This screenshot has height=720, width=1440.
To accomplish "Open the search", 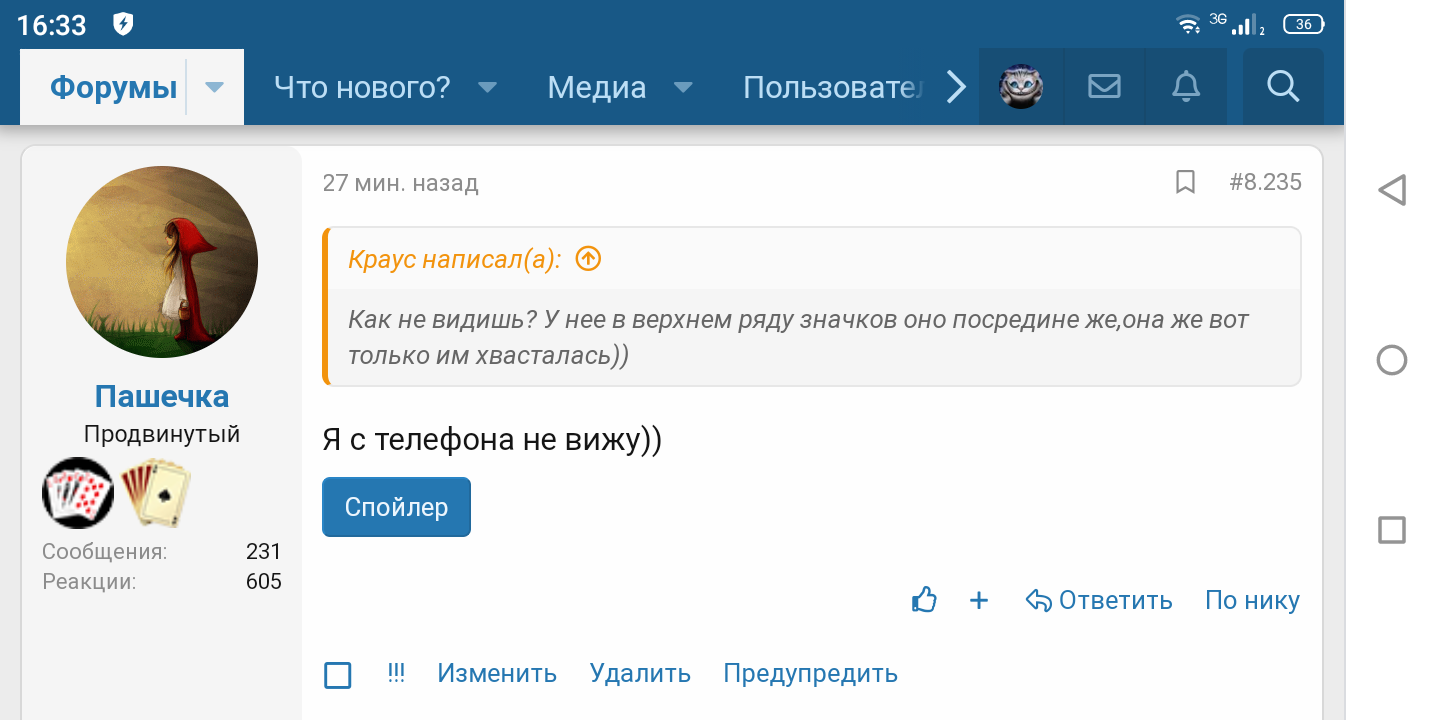I will tap(1283, 87).
